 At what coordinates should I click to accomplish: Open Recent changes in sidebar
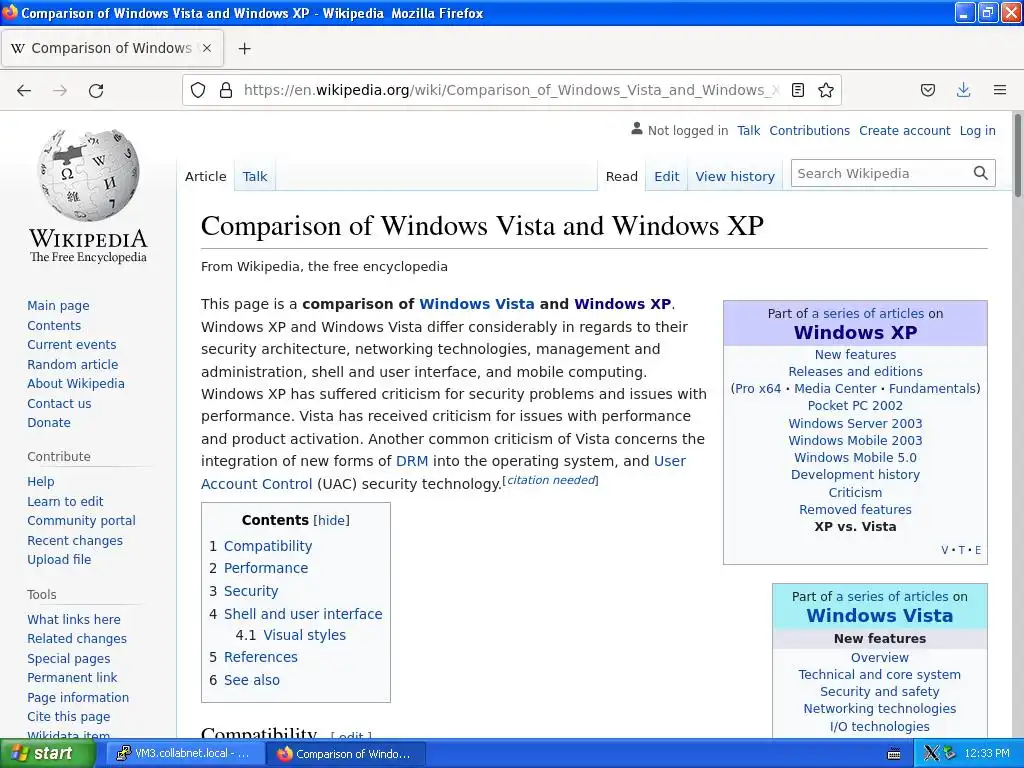coord(75,541)
